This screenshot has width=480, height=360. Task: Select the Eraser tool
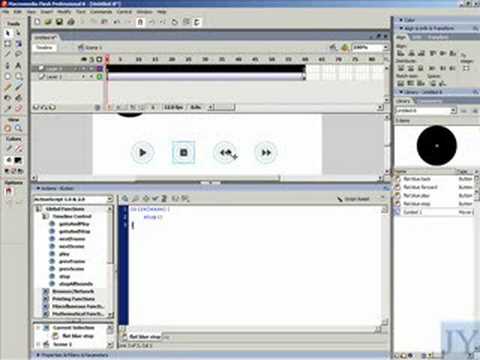tap(18, 109)
